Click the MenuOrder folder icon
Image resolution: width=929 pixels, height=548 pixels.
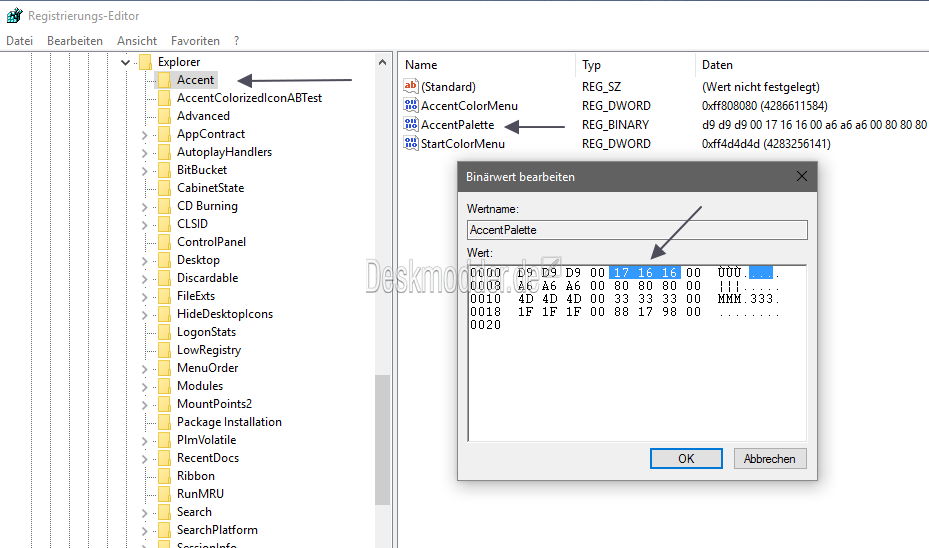[165, 368]
